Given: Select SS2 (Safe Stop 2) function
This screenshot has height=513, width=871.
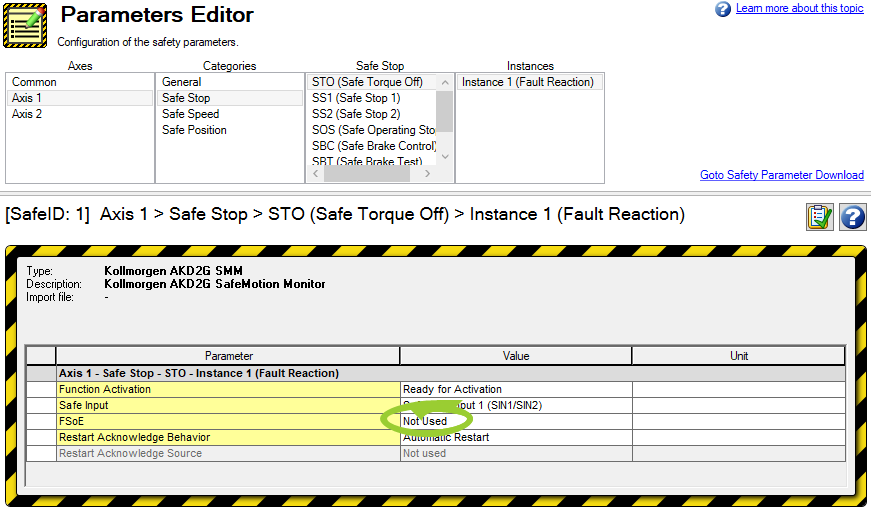Looking at the screenshot, I should 372,114.
